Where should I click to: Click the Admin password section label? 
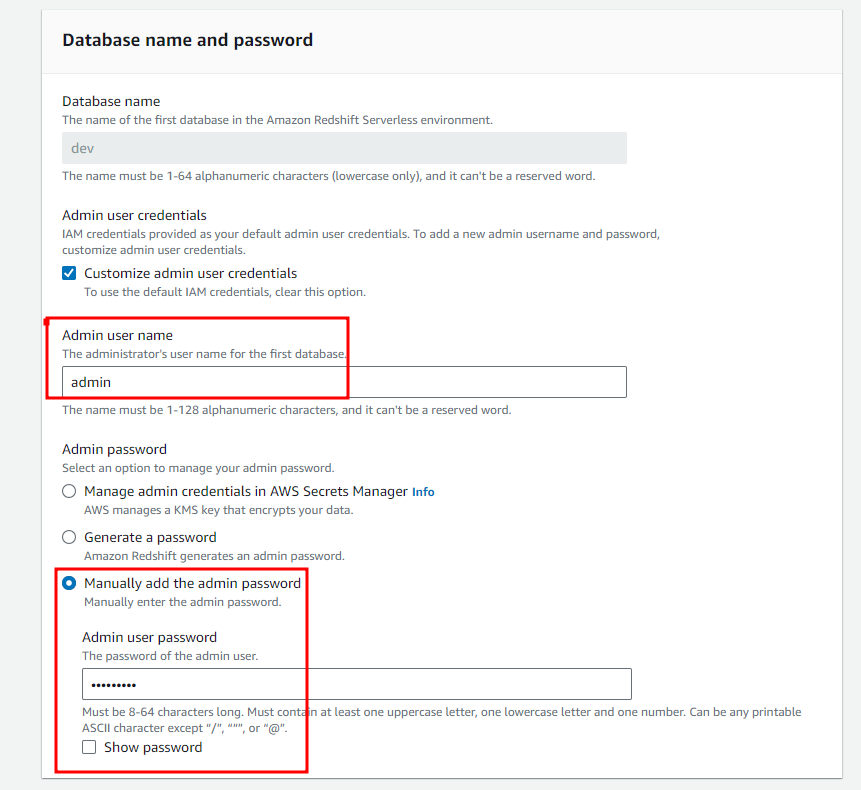[x=114, y=450]
